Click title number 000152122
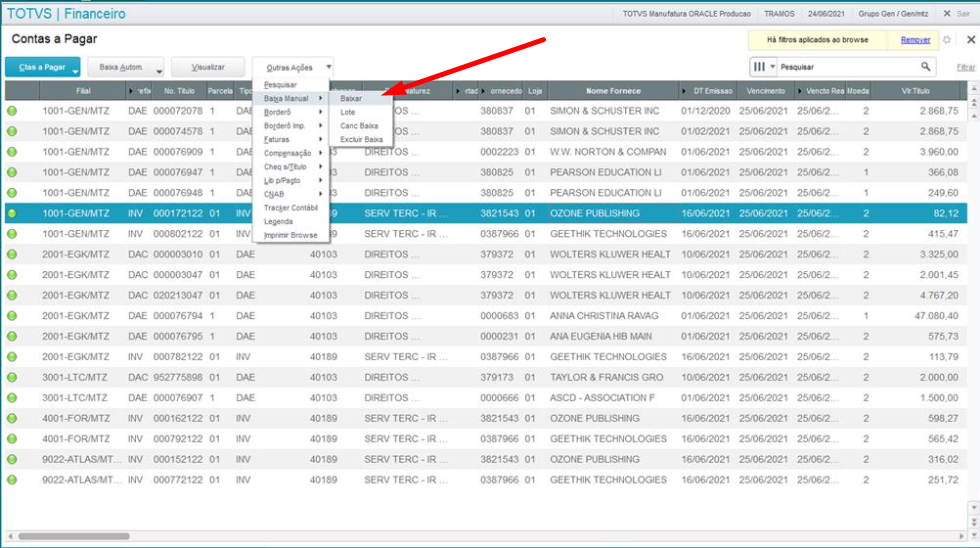This screenshot has height=548, width=980. pos(178,459)
